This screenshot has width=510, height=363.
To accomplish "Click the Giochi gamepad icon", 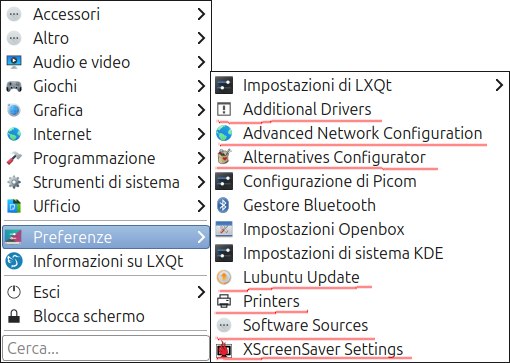I will (14, 86).
